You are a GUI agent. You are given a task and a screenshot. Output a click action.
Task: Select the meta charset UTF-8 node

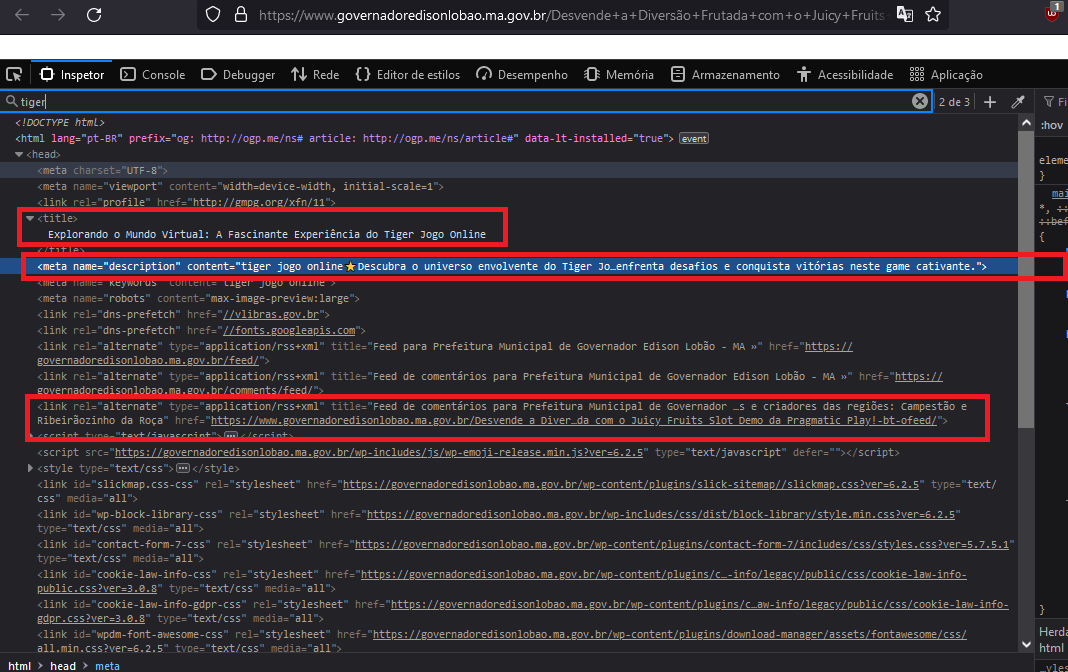point(102,171)
